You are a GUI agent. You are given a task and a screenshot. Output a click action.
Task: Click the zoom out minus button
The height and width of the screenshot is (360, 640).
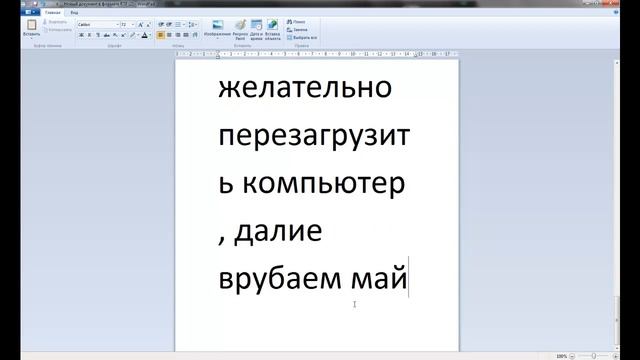pos(572,356)
